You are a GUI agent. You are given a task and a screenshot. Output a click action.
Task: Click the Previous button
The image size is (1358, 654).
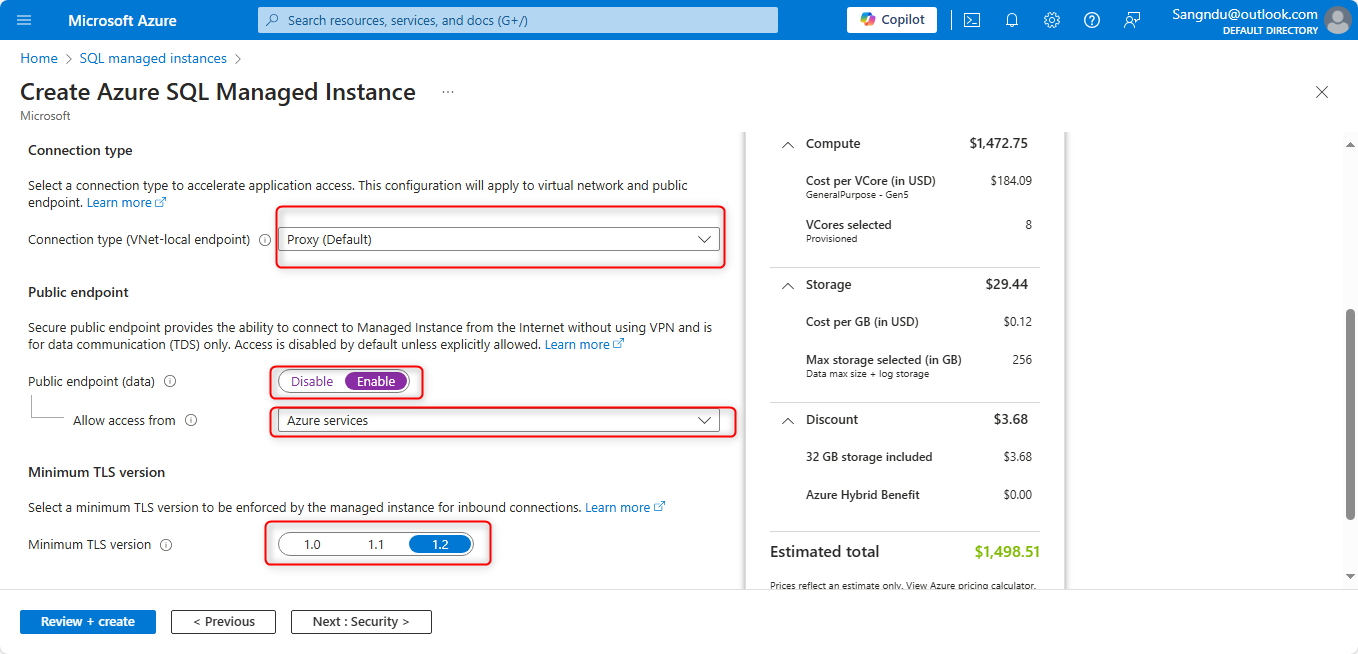pos(223,622)
